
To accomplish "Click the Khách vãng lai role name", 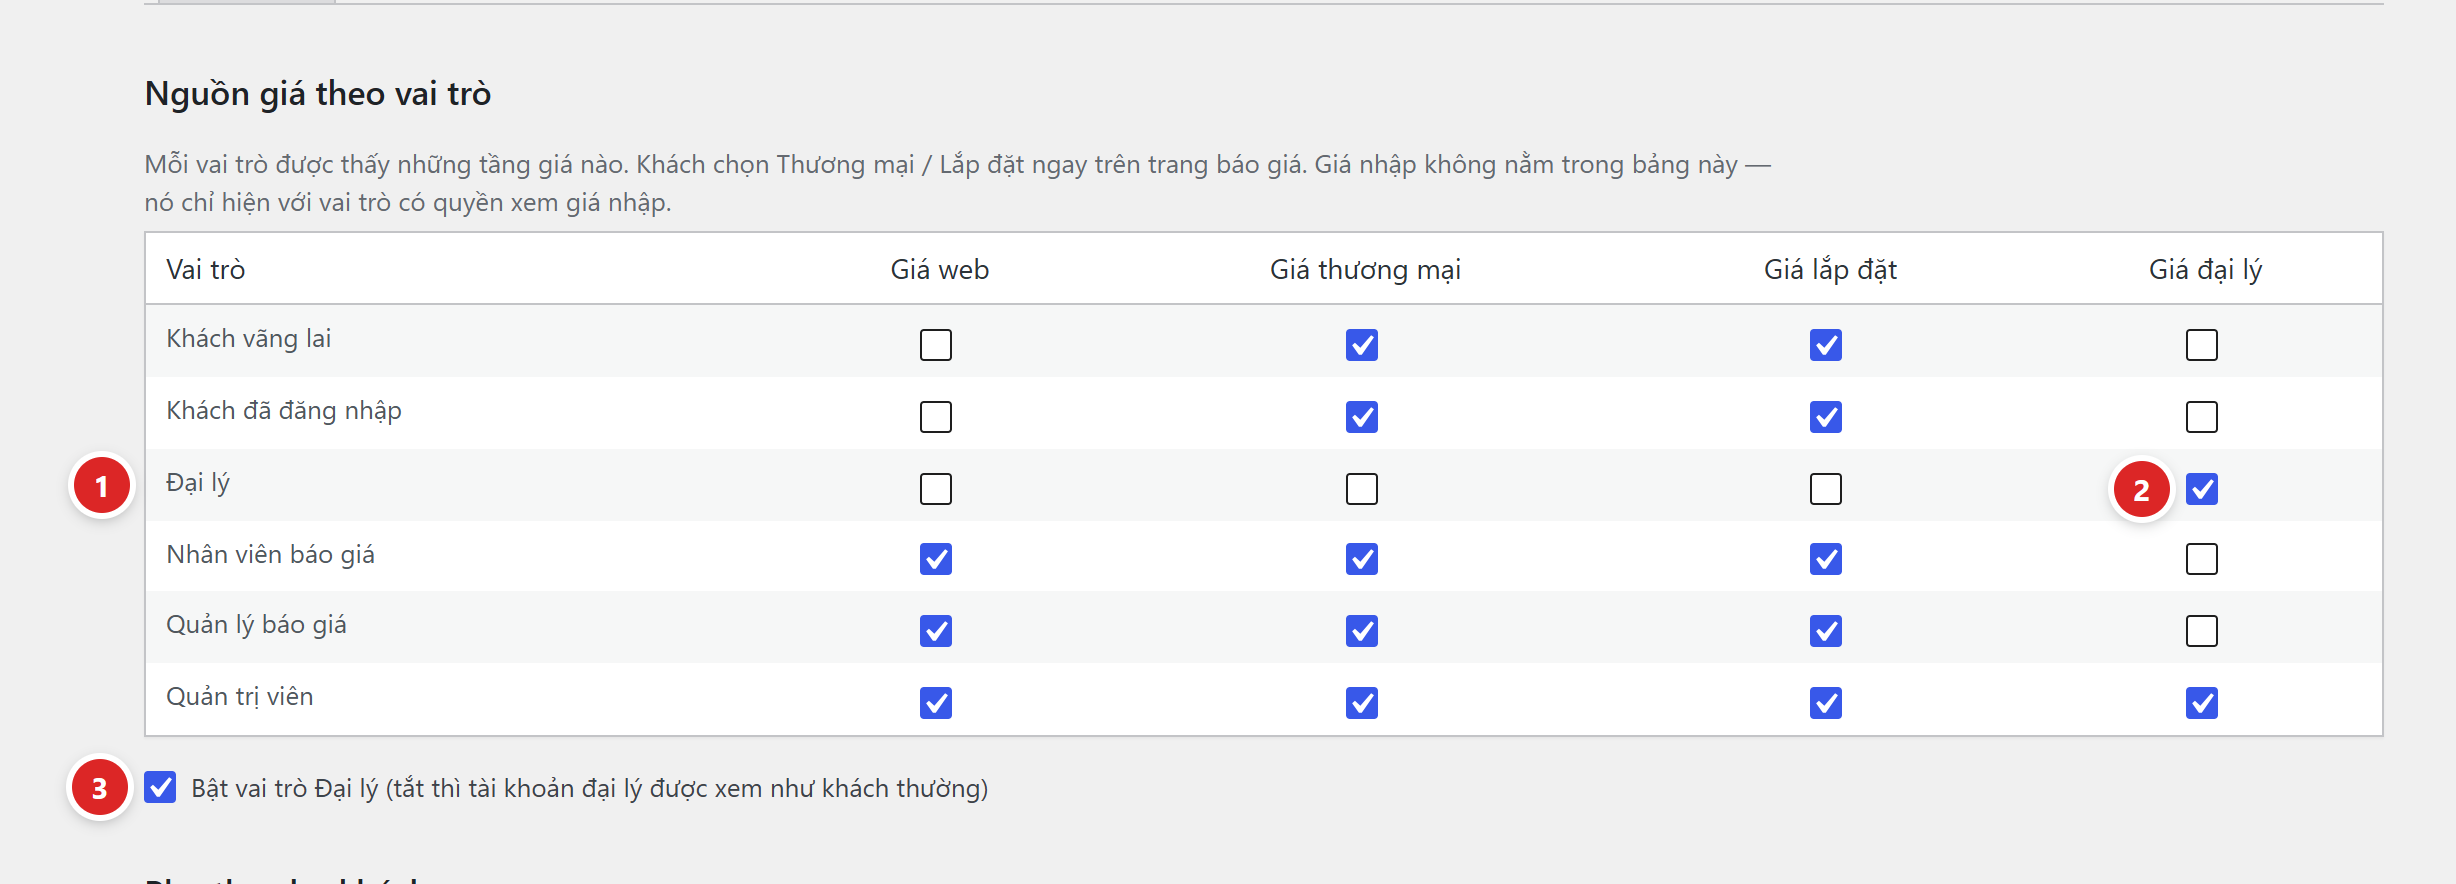I will (x=249, y=339).
